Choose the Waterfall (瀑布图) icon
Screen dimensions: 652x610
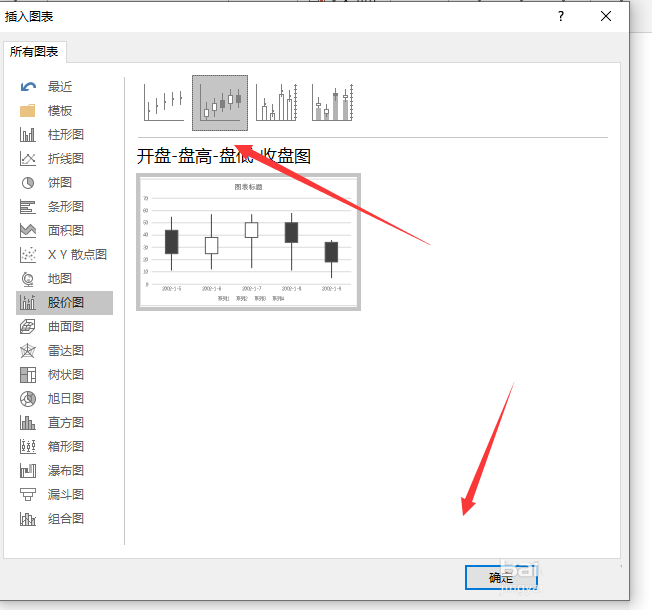tap(28, 471)
